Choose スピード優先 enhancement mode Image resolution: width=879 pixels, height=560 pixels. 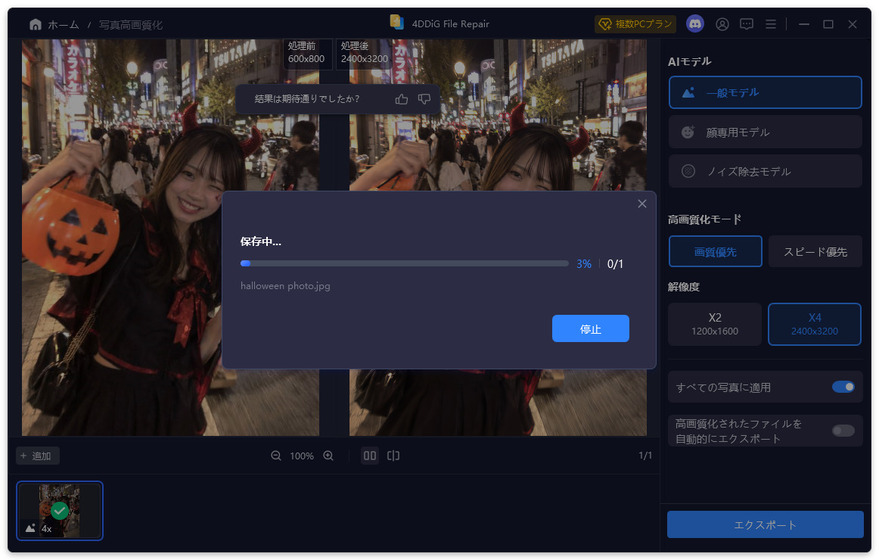[x=815, y=252]
